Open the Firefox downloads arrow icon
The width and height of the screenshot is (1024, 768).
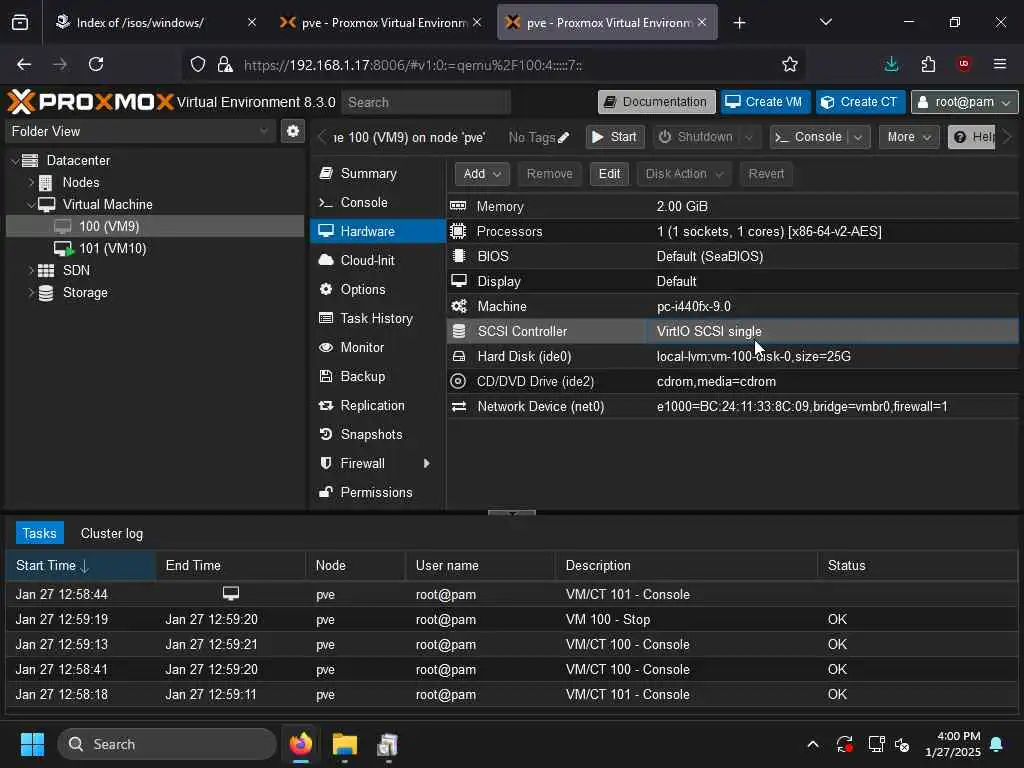[891, 64]
